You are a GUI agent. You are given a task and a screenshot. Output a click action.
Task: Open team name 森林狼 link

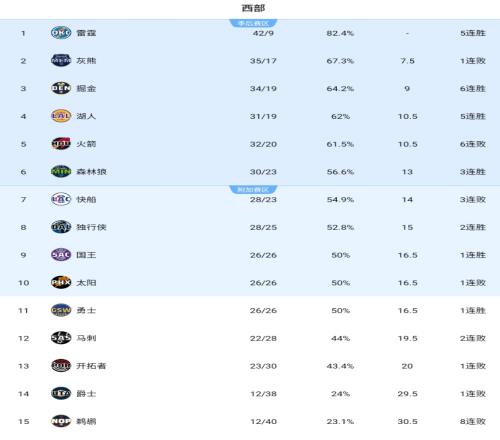coord(91,172)
